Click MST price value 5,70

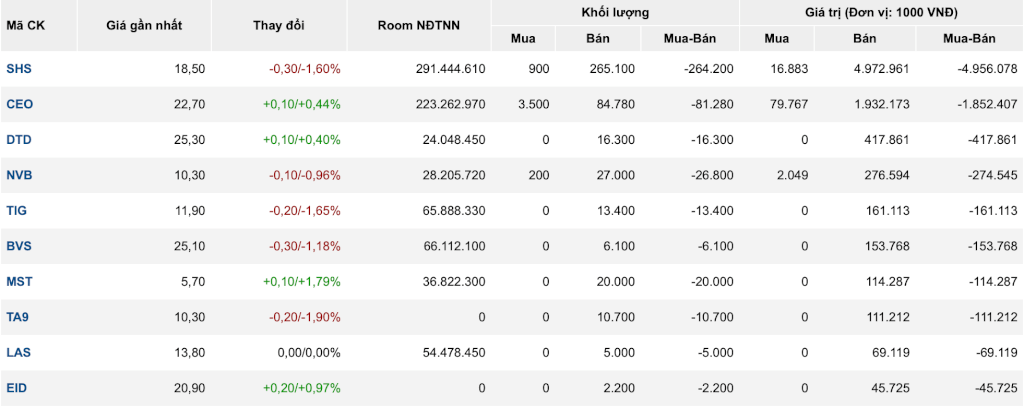[194, 282]
